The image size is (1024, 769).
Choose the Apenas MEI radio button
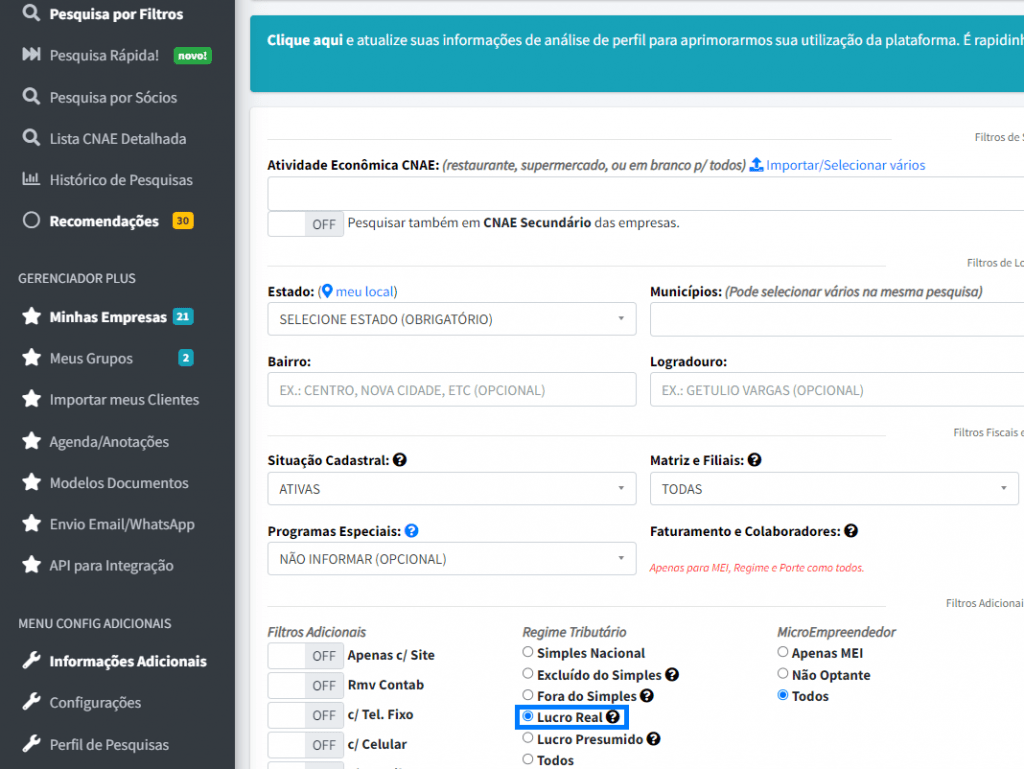pos(783,652)
